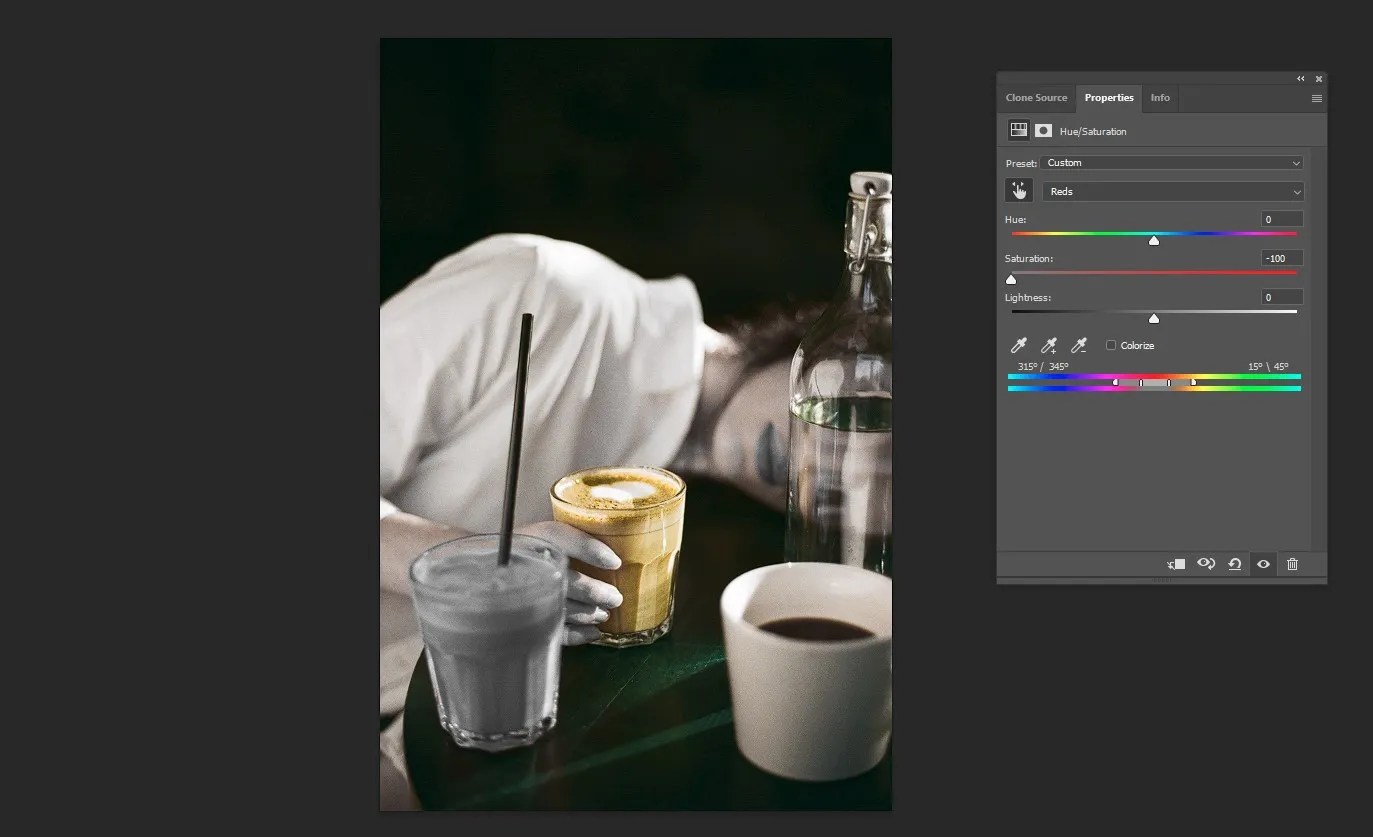Collapse the panel with the double-arrow chevron
The width and height of the screenshot is (1373, 837).
[x=1300, y=78]
